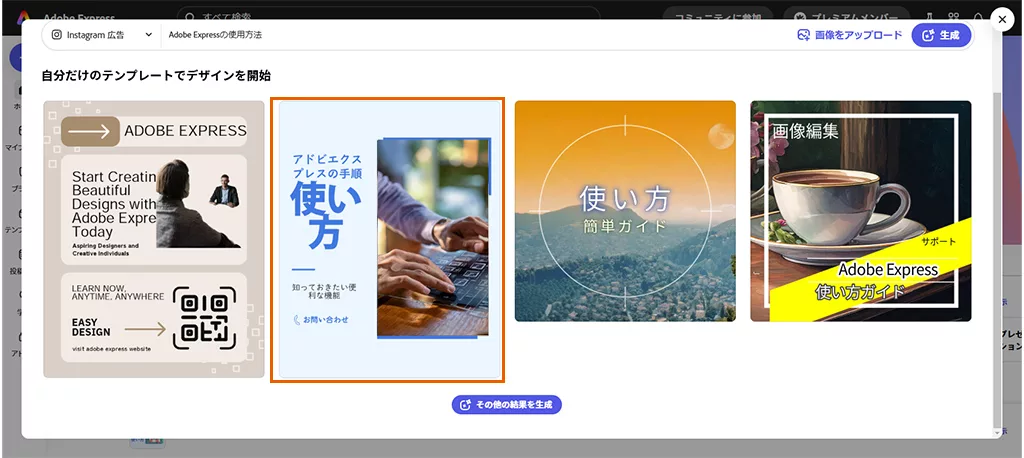This screenshot has height=458, width=1024.
Task: Click その他の結果を生成 to generate more results
Action: [507, 404]
